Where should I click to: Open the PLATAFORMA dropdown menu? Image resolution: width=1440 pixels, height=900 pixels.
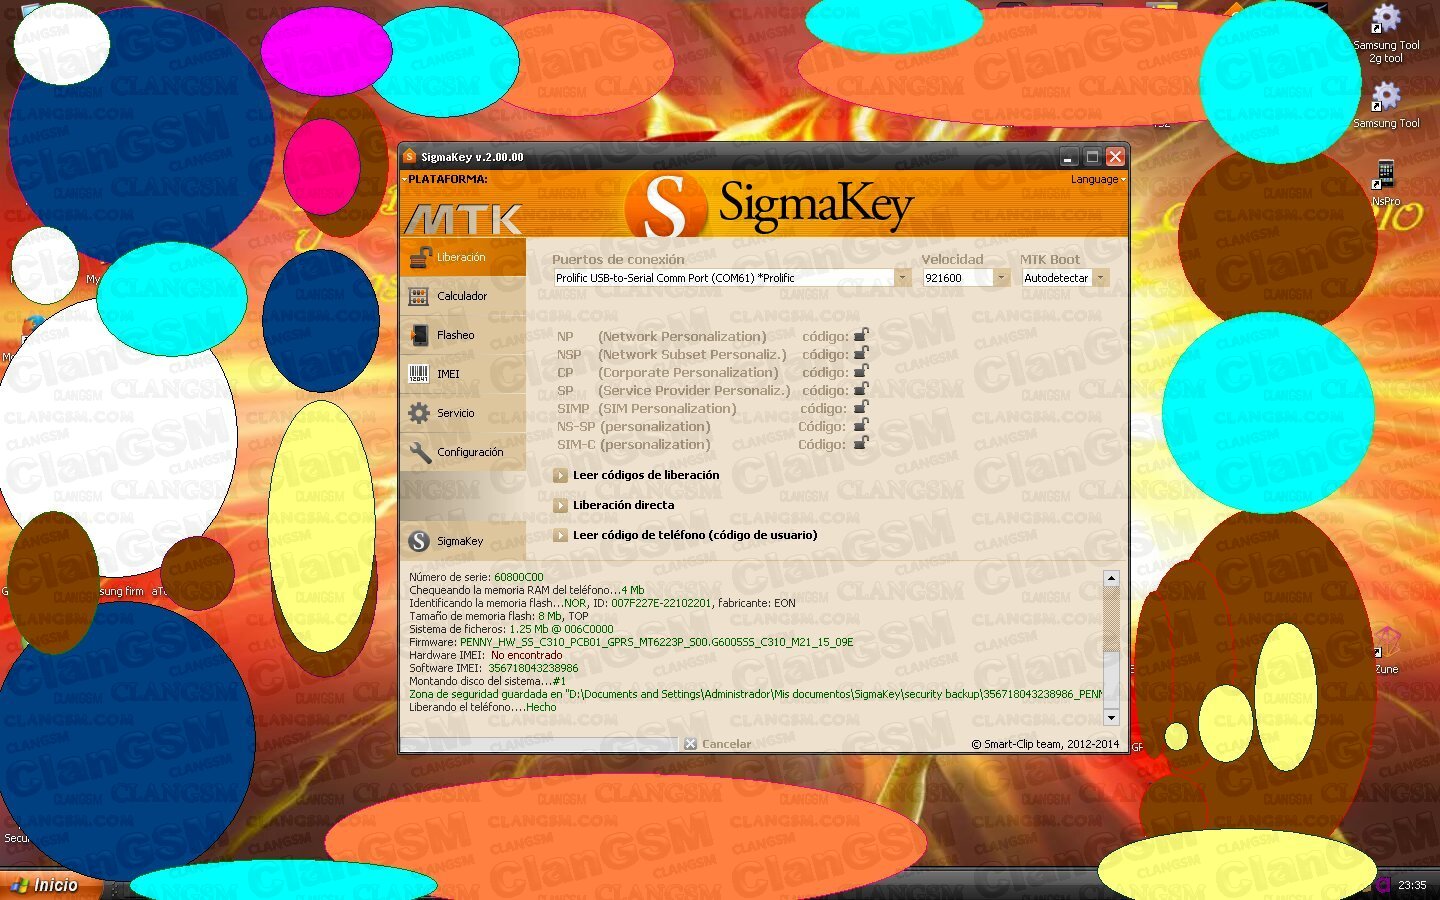[445, 180]
